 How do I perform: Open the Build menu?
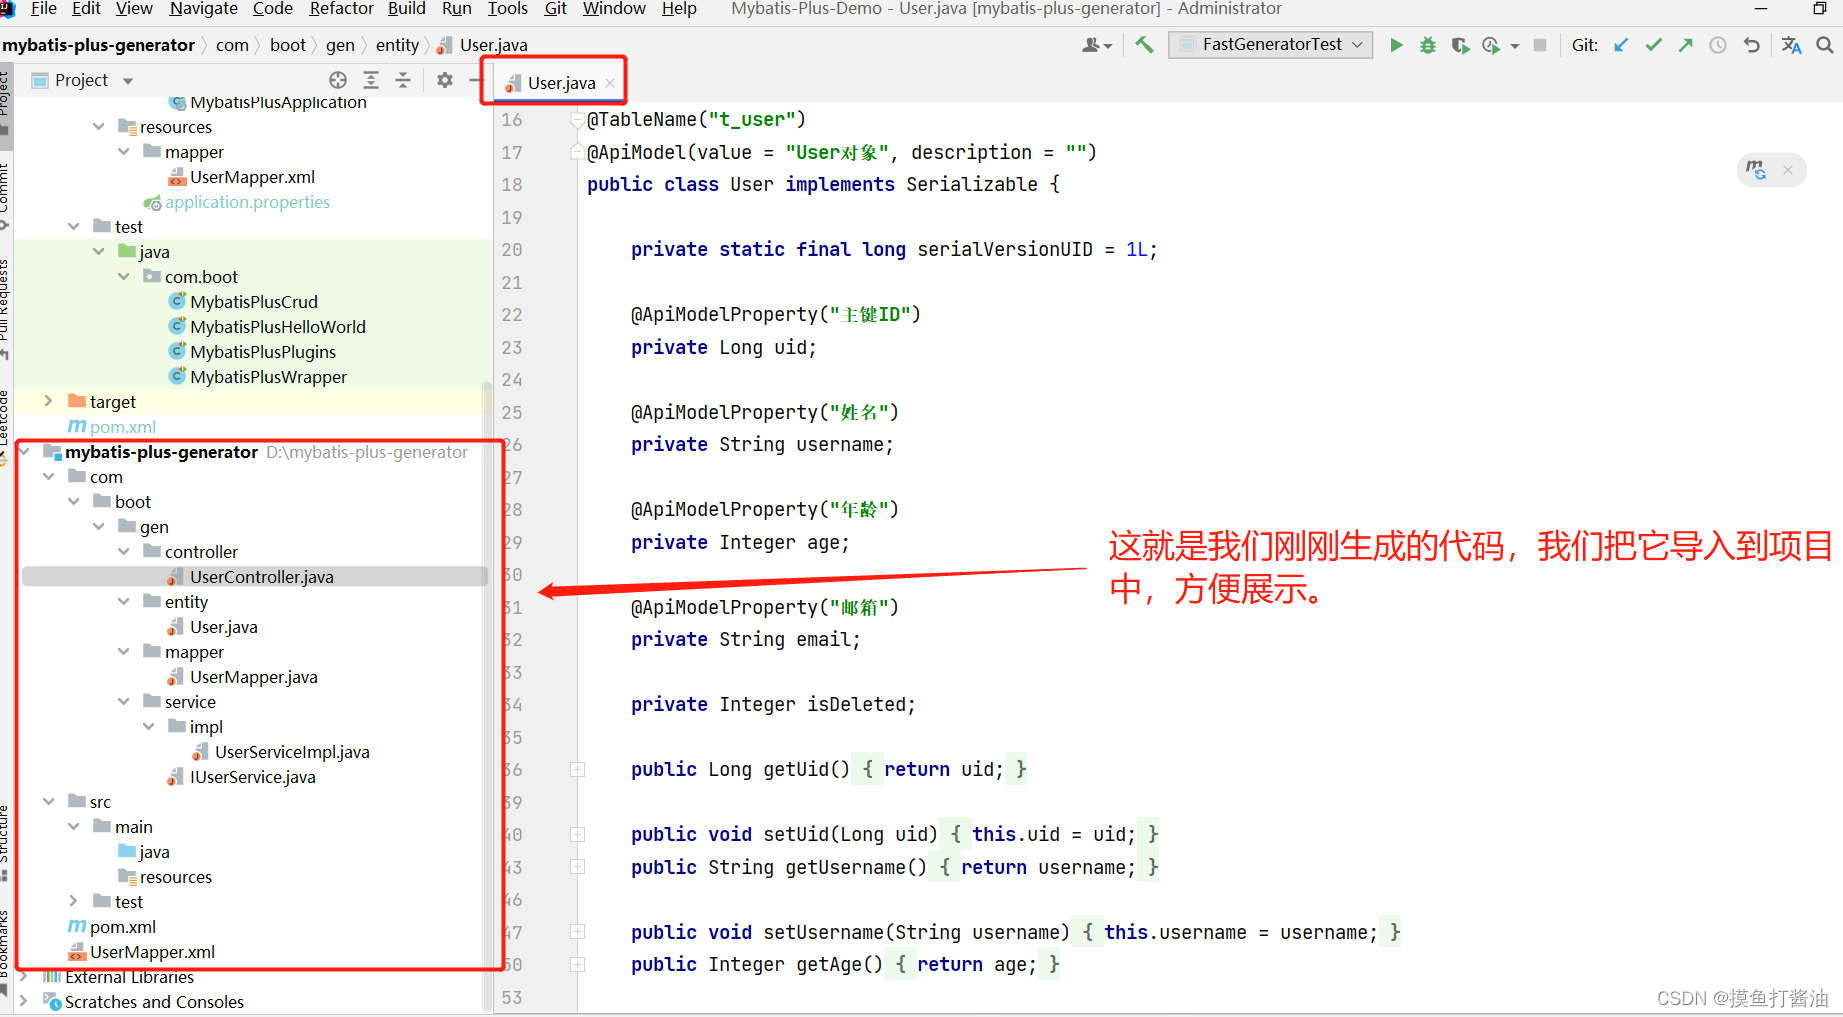407,9
